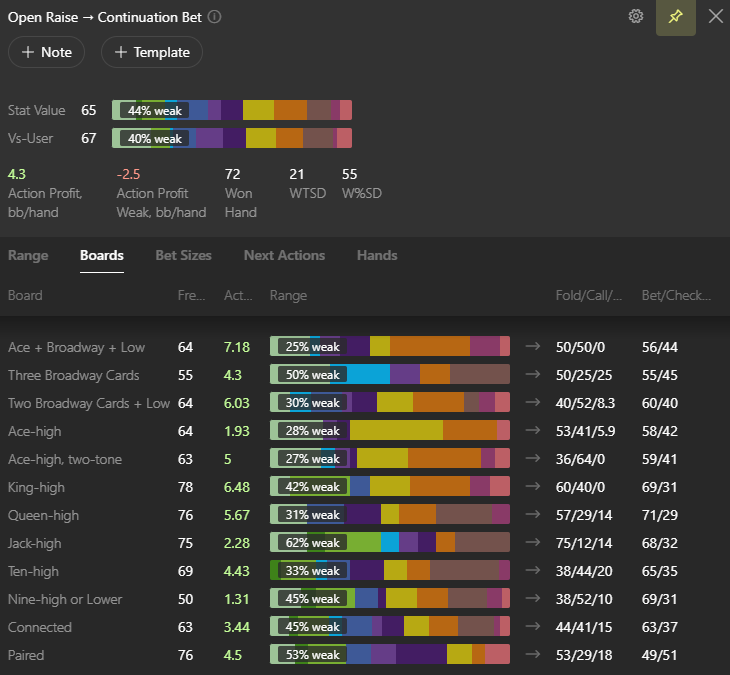
Task: Sort by the Board column header
Action: coord(25,295)
